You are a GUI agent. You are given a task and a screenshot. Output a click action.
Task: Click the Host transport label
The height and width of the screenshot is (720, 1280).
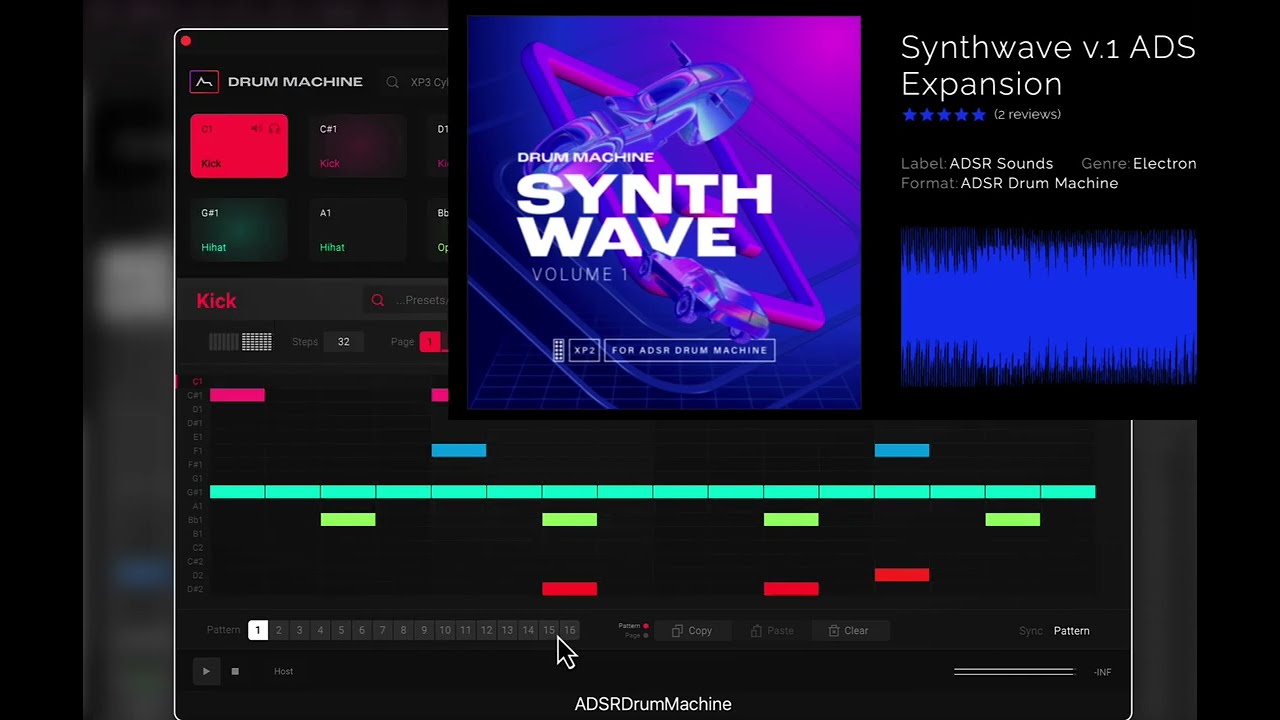[x=284, y=671]
